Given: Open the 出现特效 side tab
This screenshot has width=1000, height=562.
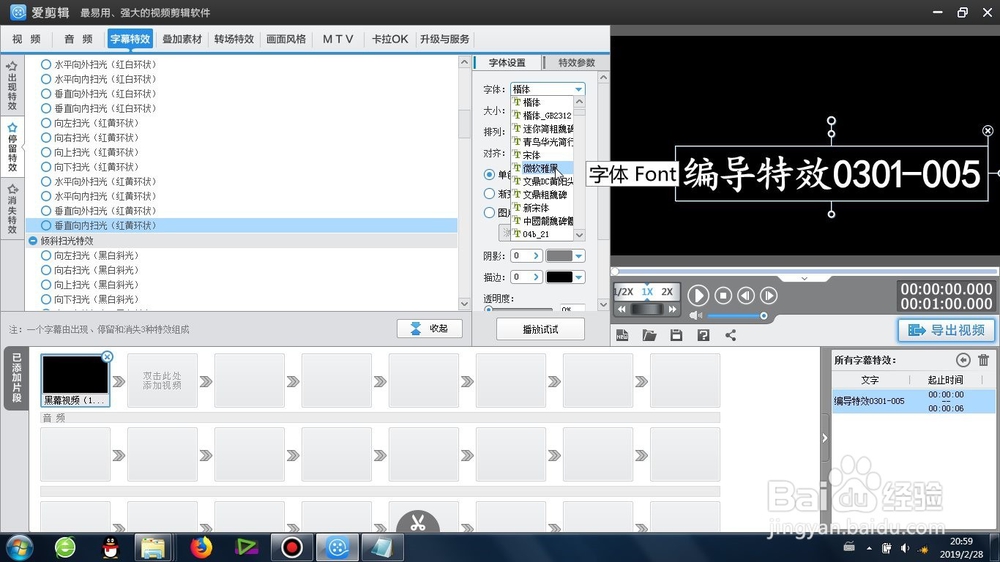Looking at the screenshot, I should [x=12, y=86].
